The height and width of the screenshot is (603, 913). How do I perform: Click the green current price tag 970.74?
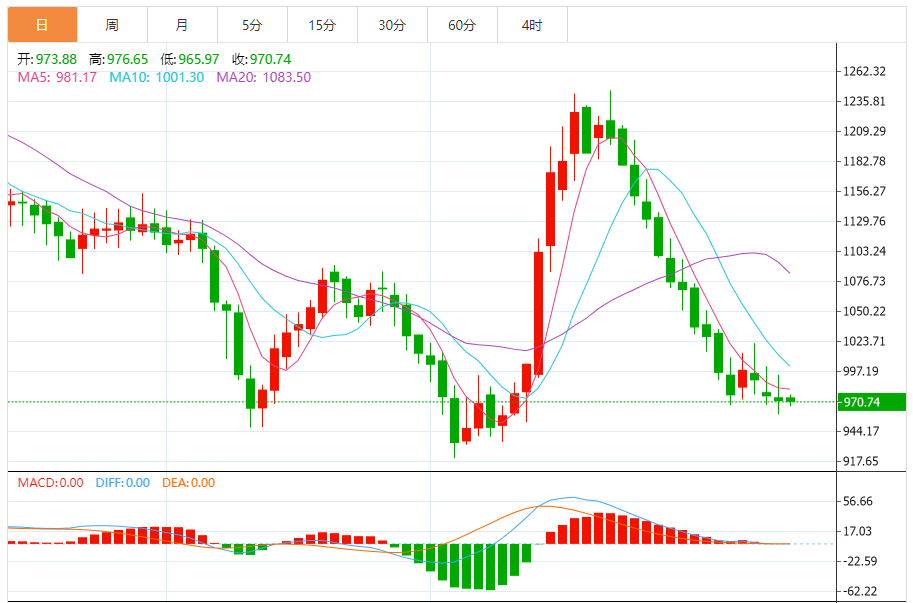(x=872, y=402)
